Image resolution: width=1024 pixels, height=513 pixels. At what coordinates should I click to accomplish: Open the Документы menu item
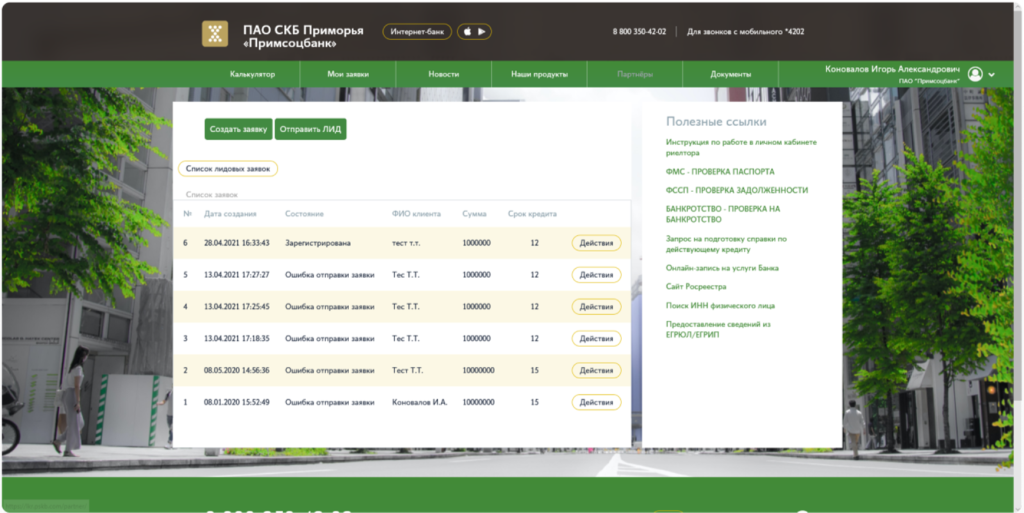(730, 75)
